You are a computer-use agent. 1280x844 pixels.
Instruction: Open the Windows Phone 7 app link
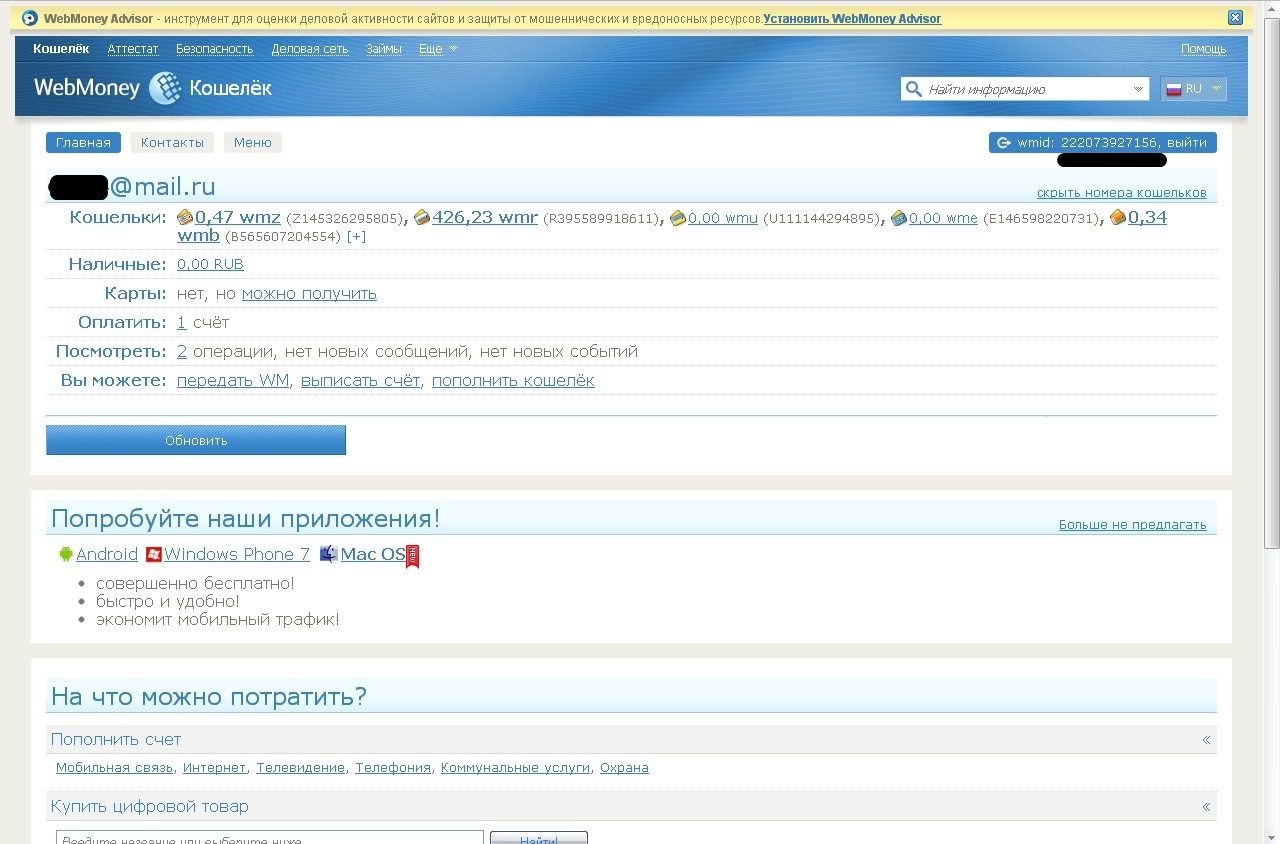pos(237,554)
